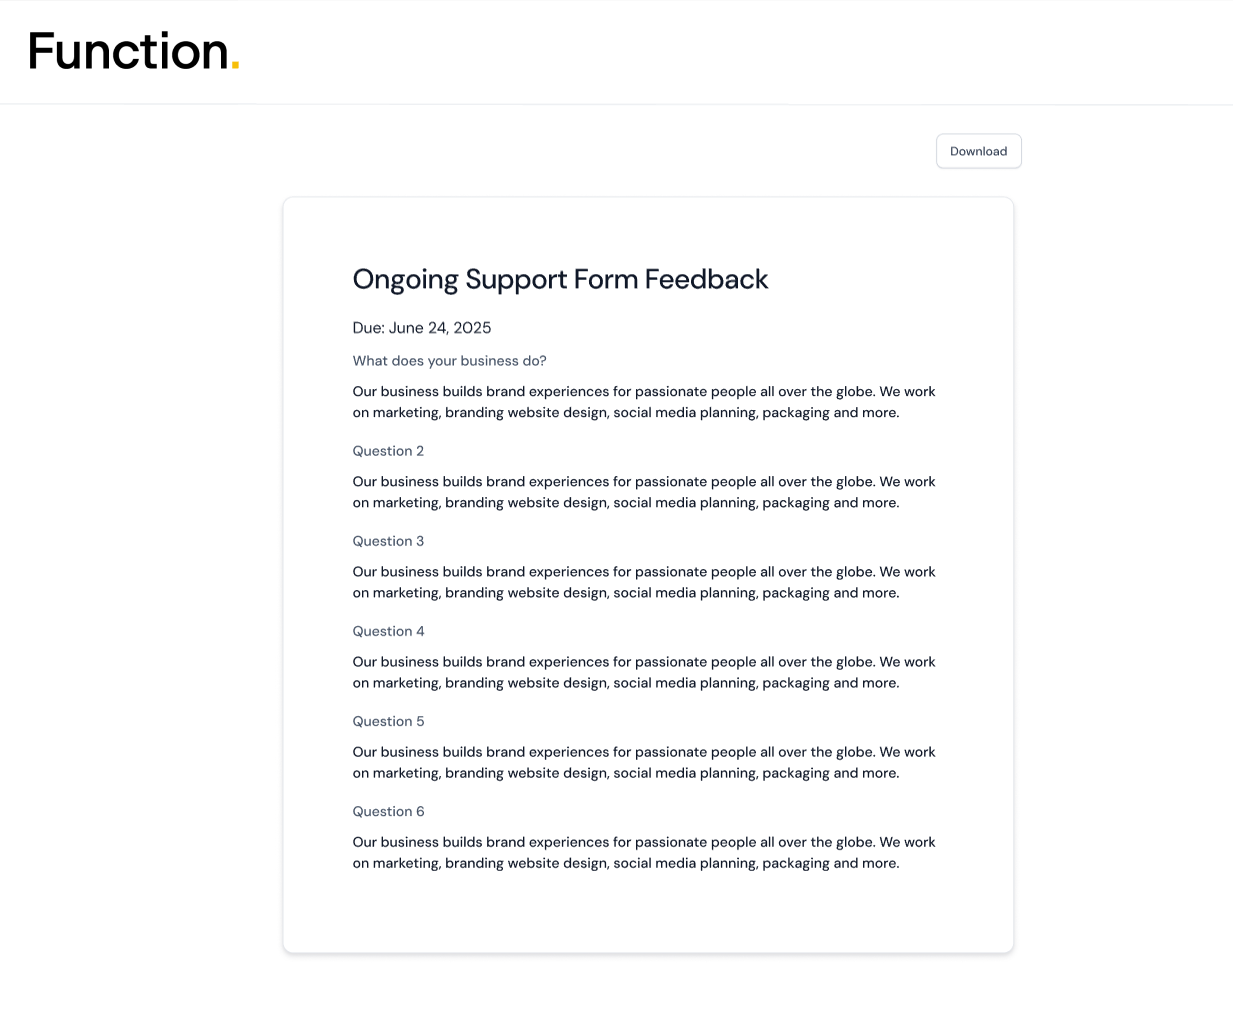This screenshot has width=1233, height=1029.
Task: Click the answer paragraph under Question 4
Action: point(644,672)
